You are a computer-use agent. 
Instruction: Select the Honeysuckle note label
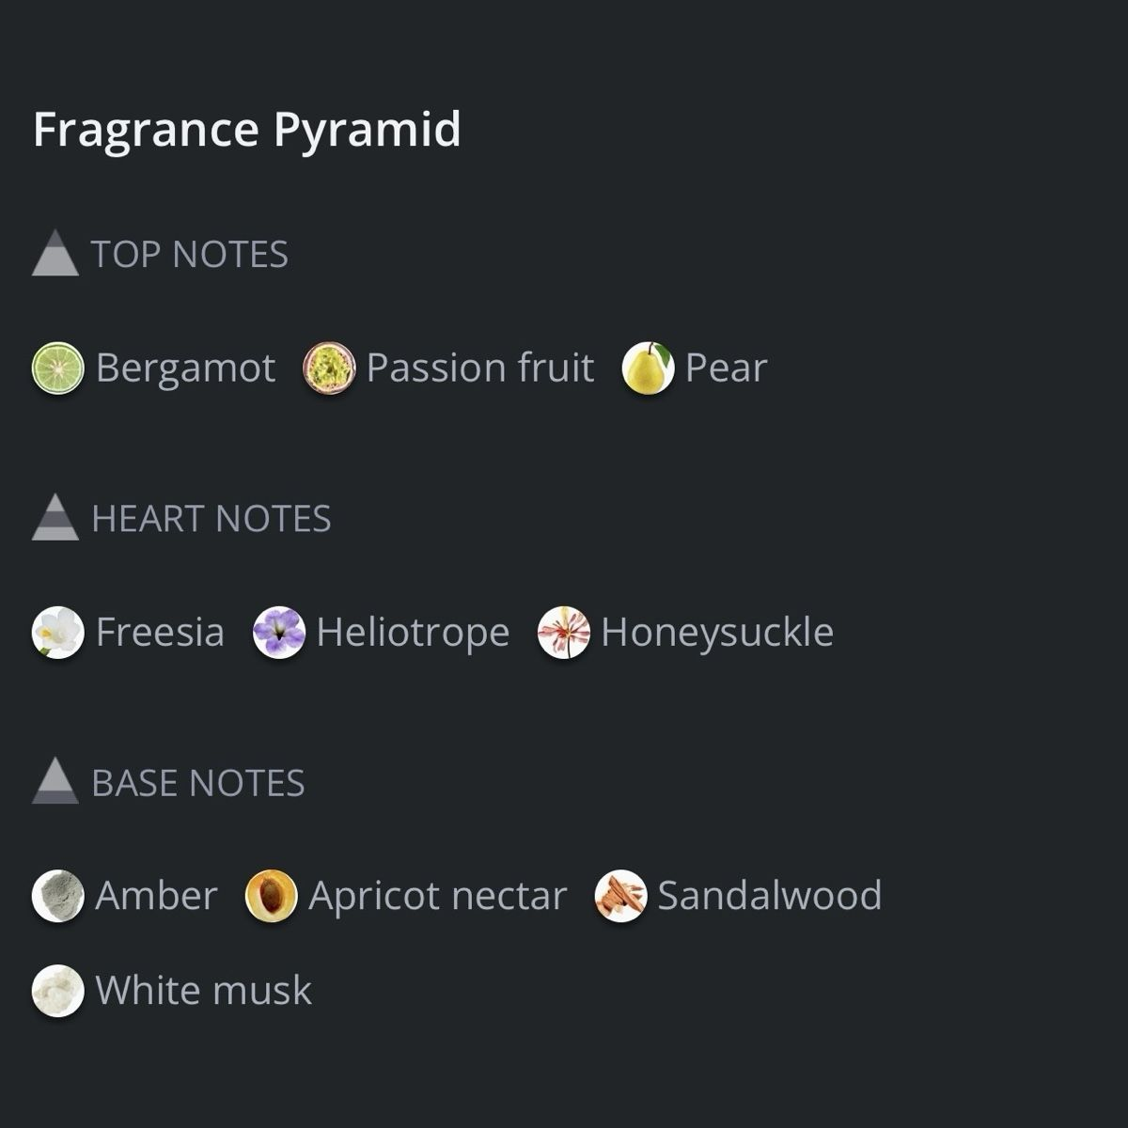(717, 633)
